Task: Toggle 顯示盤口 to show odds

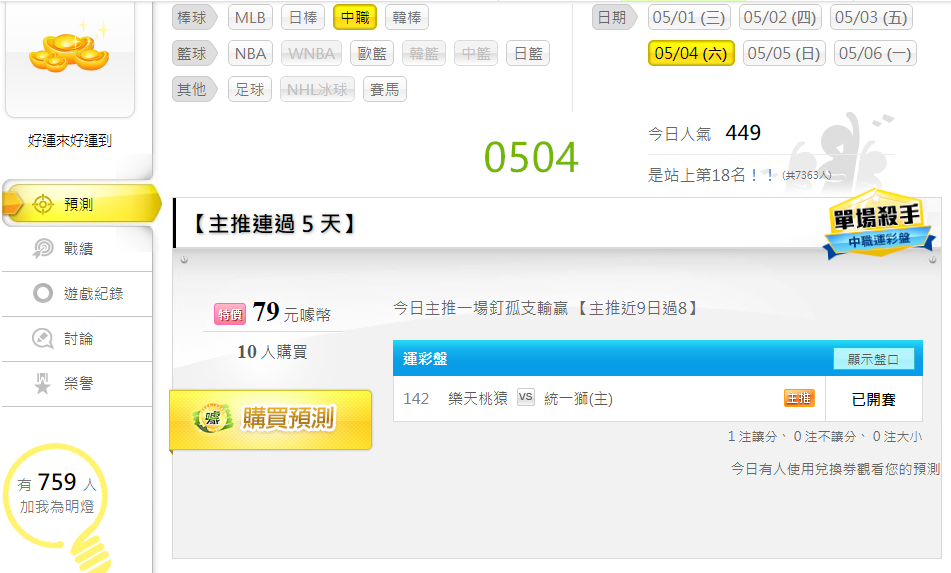Action: [873, 359]
